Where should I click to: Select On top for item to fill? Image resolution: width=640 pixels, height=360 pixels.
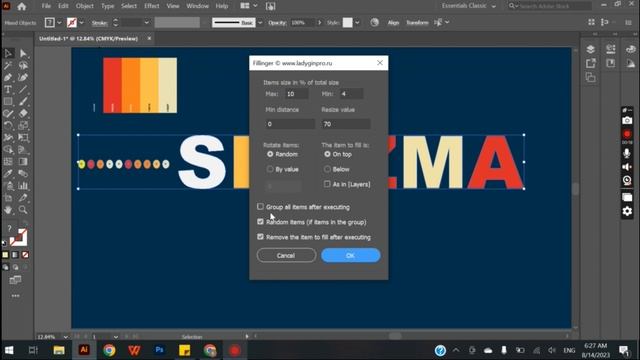327,154
